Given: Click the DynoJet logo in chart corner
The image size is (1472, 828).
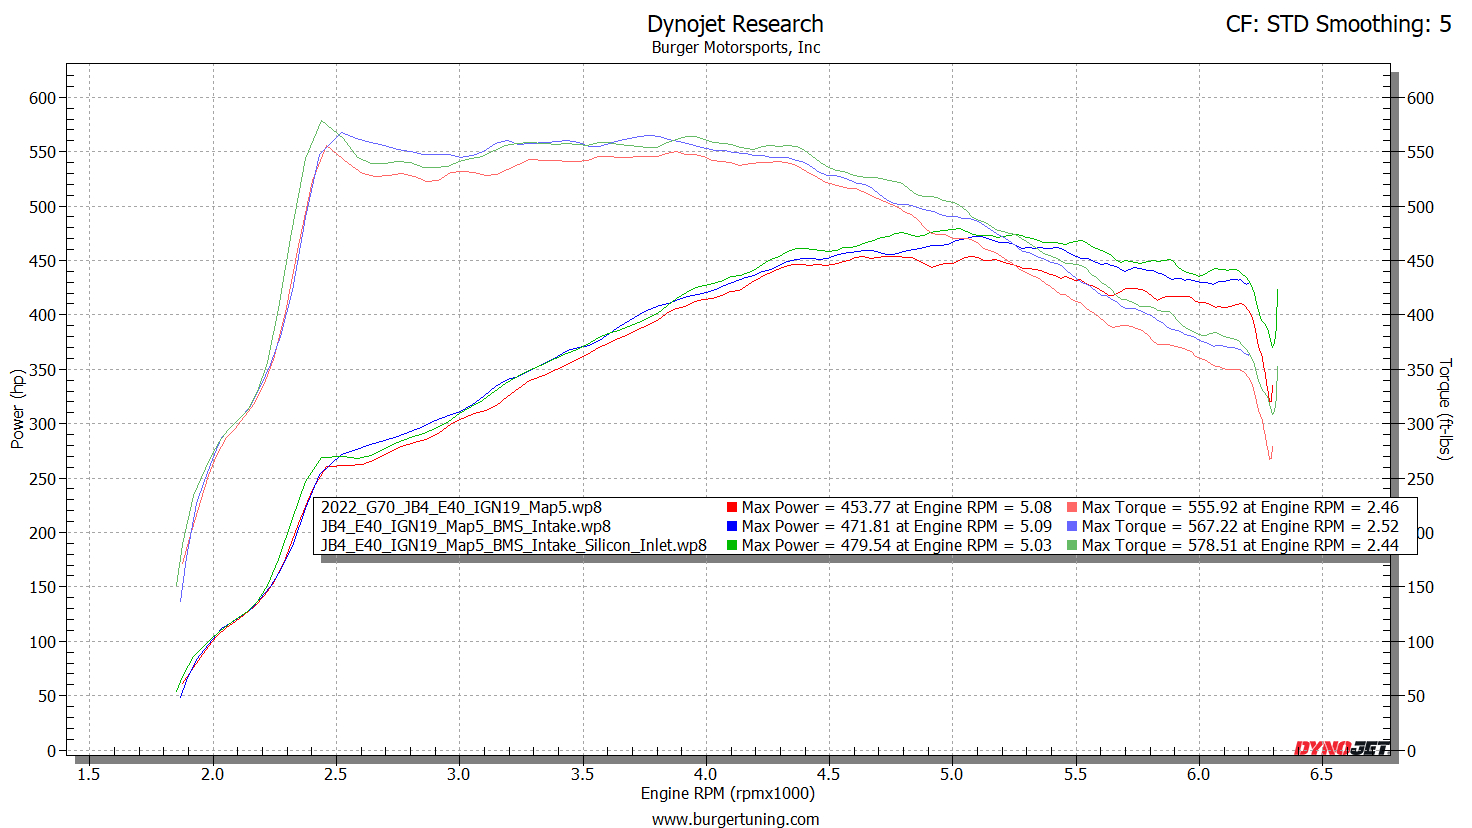Looking at the screenshot, I should (1341, 748).
